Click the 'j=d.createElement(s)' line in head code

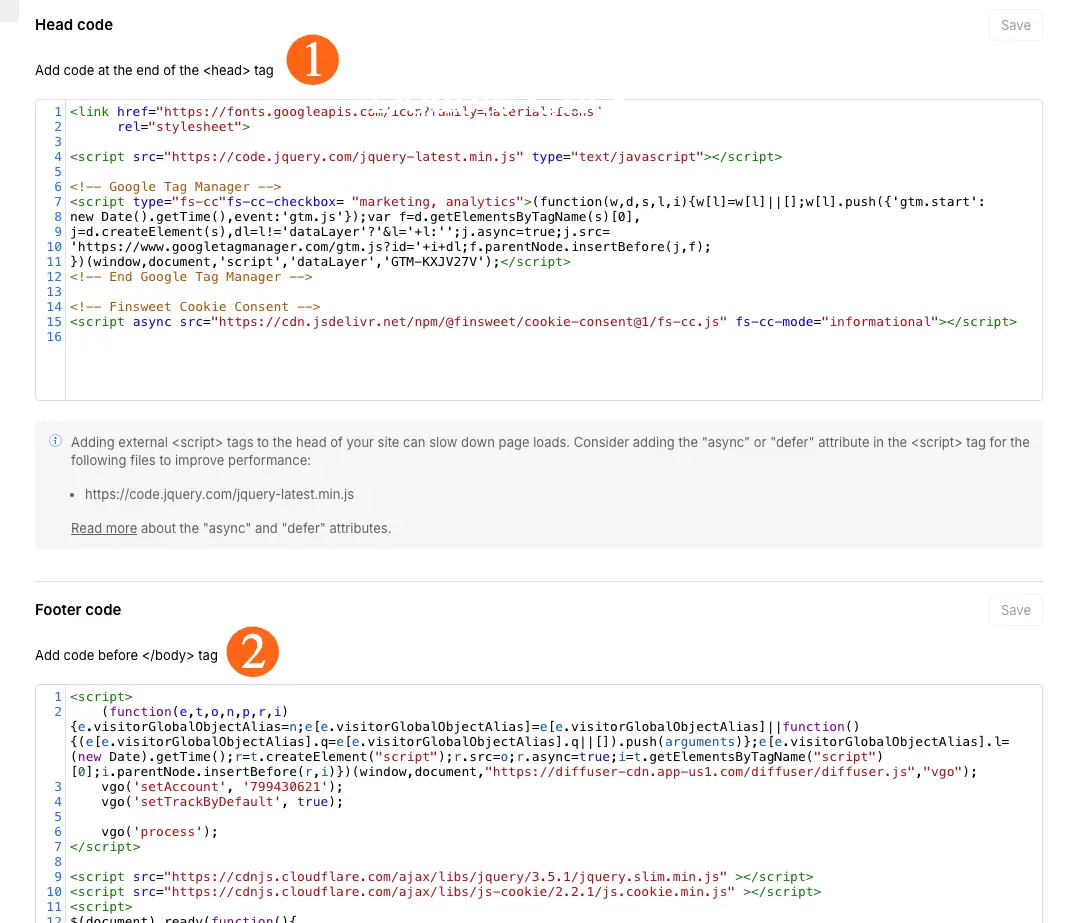(x=340, y=231)
